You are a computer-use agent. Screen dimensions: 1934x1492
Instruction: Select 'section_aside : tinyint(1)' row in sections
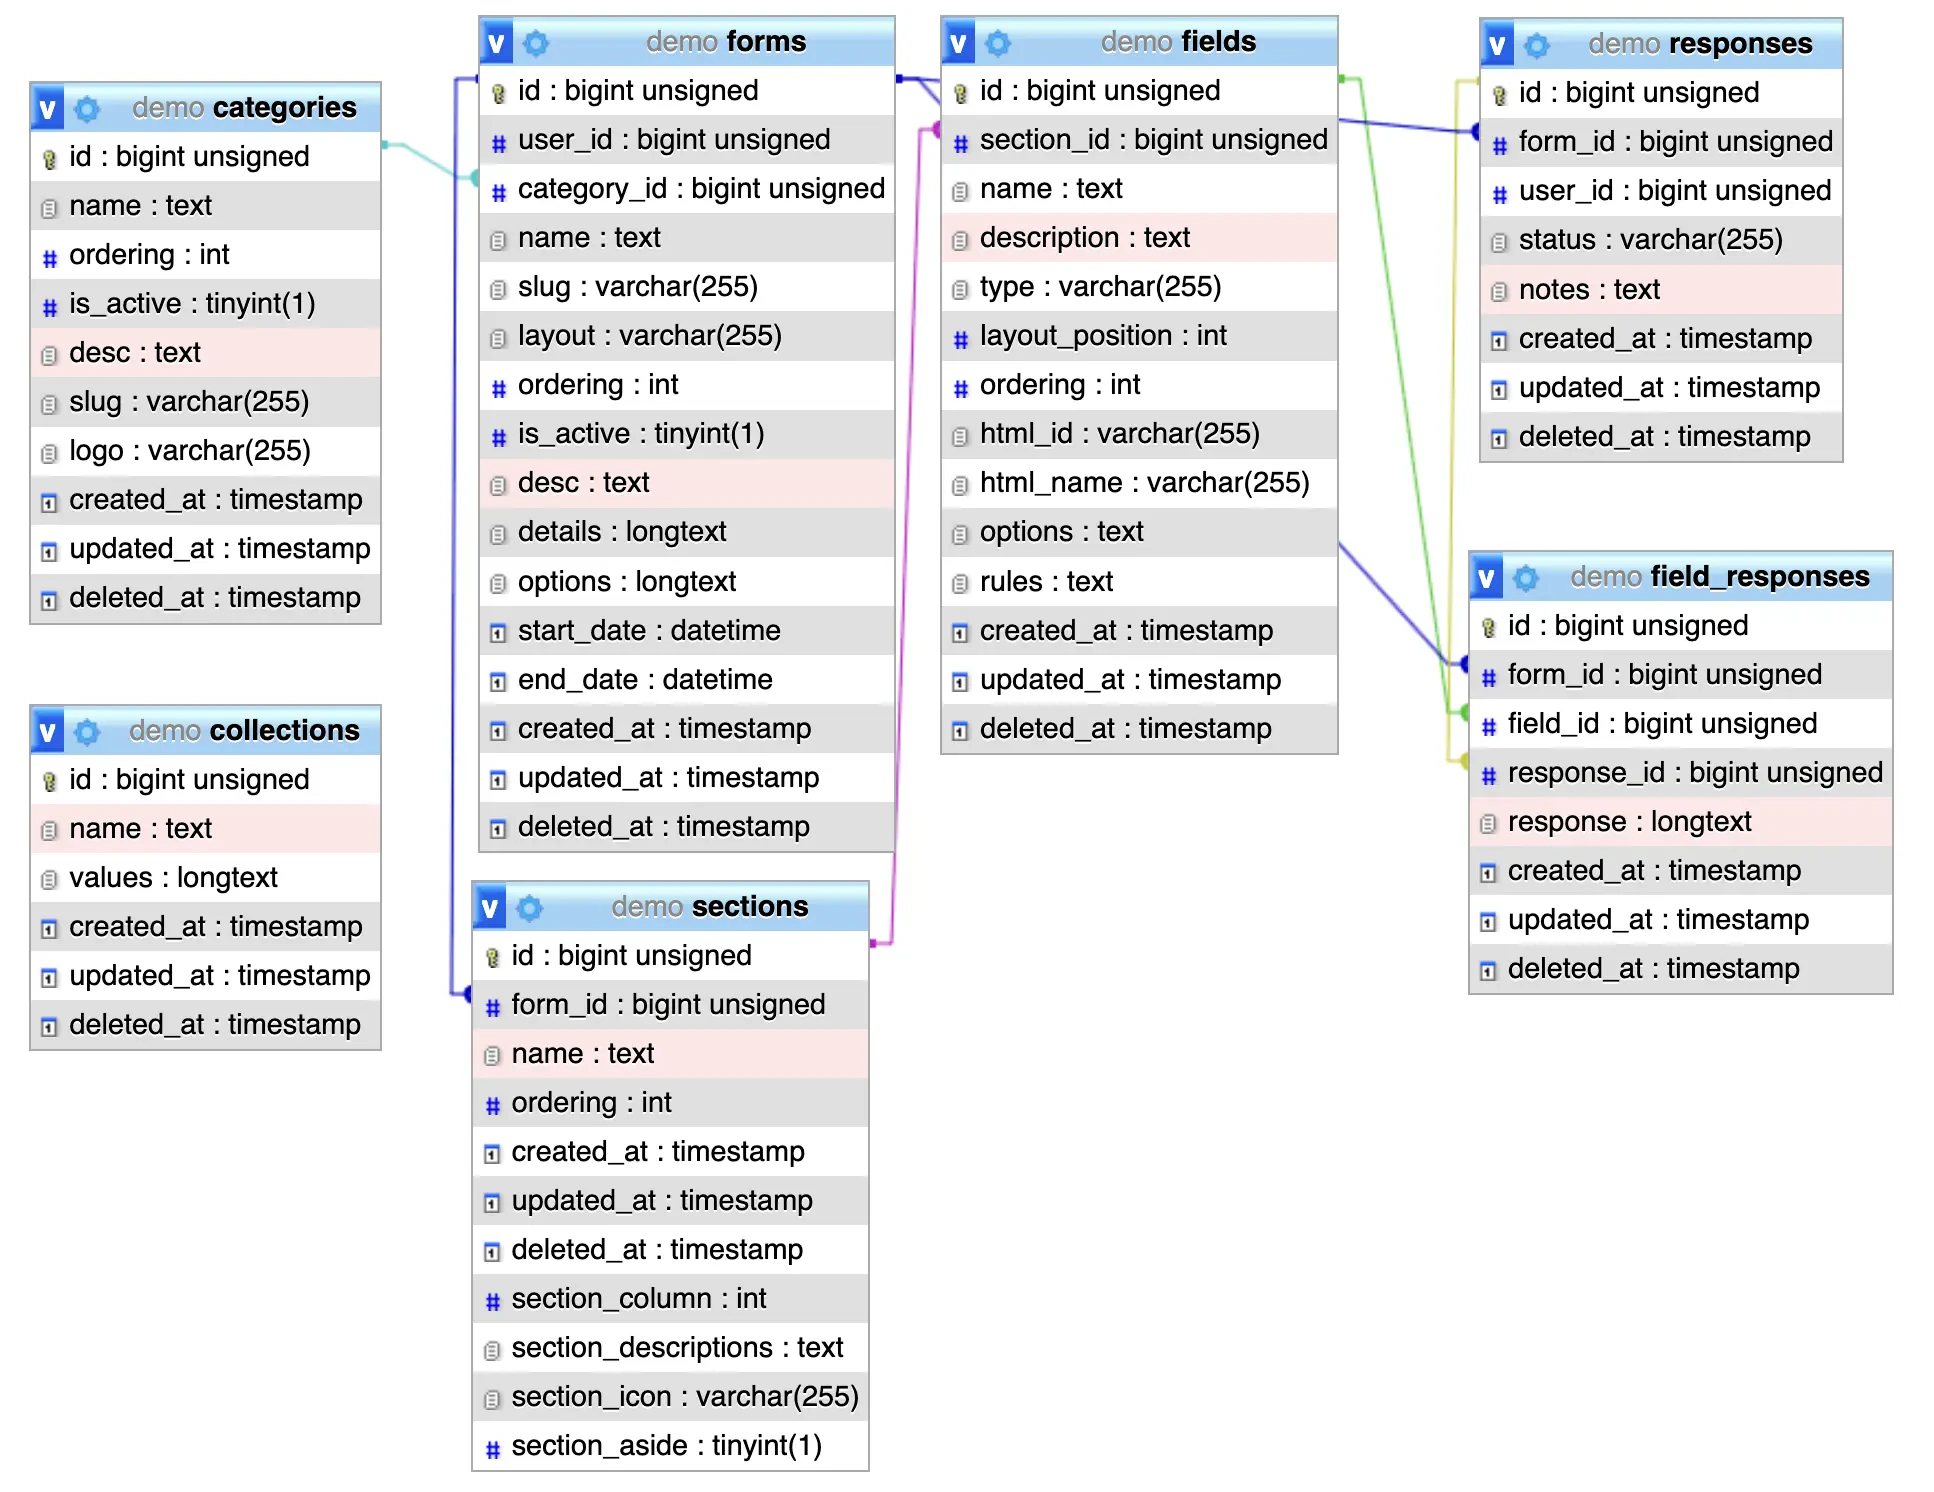671,1446
